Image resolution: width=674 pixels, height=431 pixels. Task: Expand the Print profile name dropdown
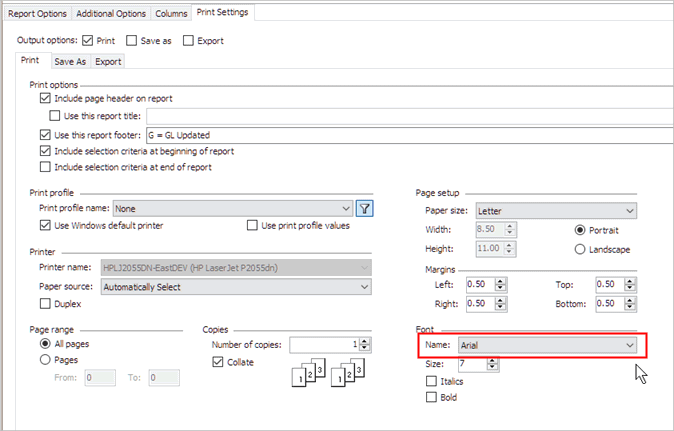(x=346, y=208)
